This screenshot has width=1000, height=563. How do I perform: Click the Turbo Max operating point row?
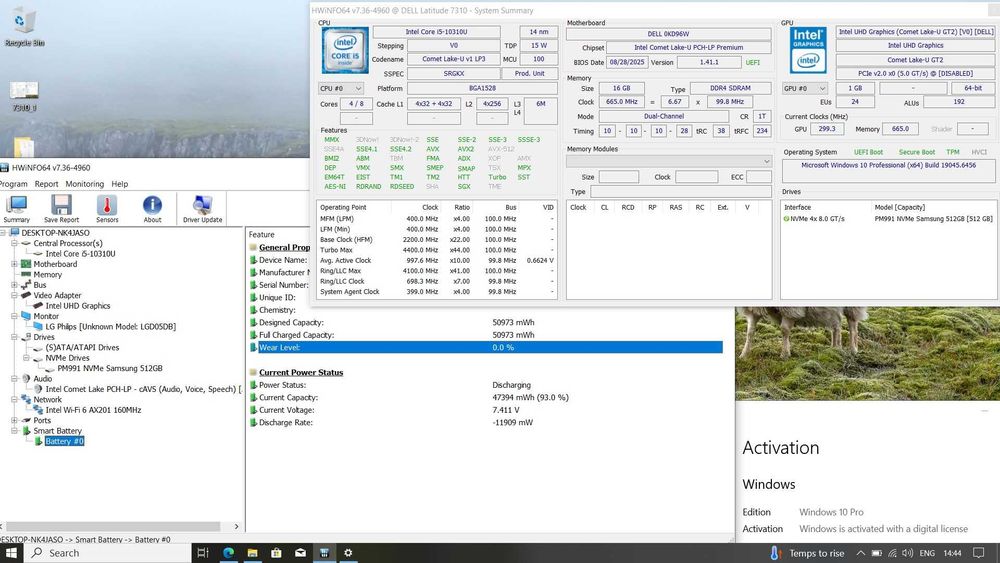click(x=437, y=250)
